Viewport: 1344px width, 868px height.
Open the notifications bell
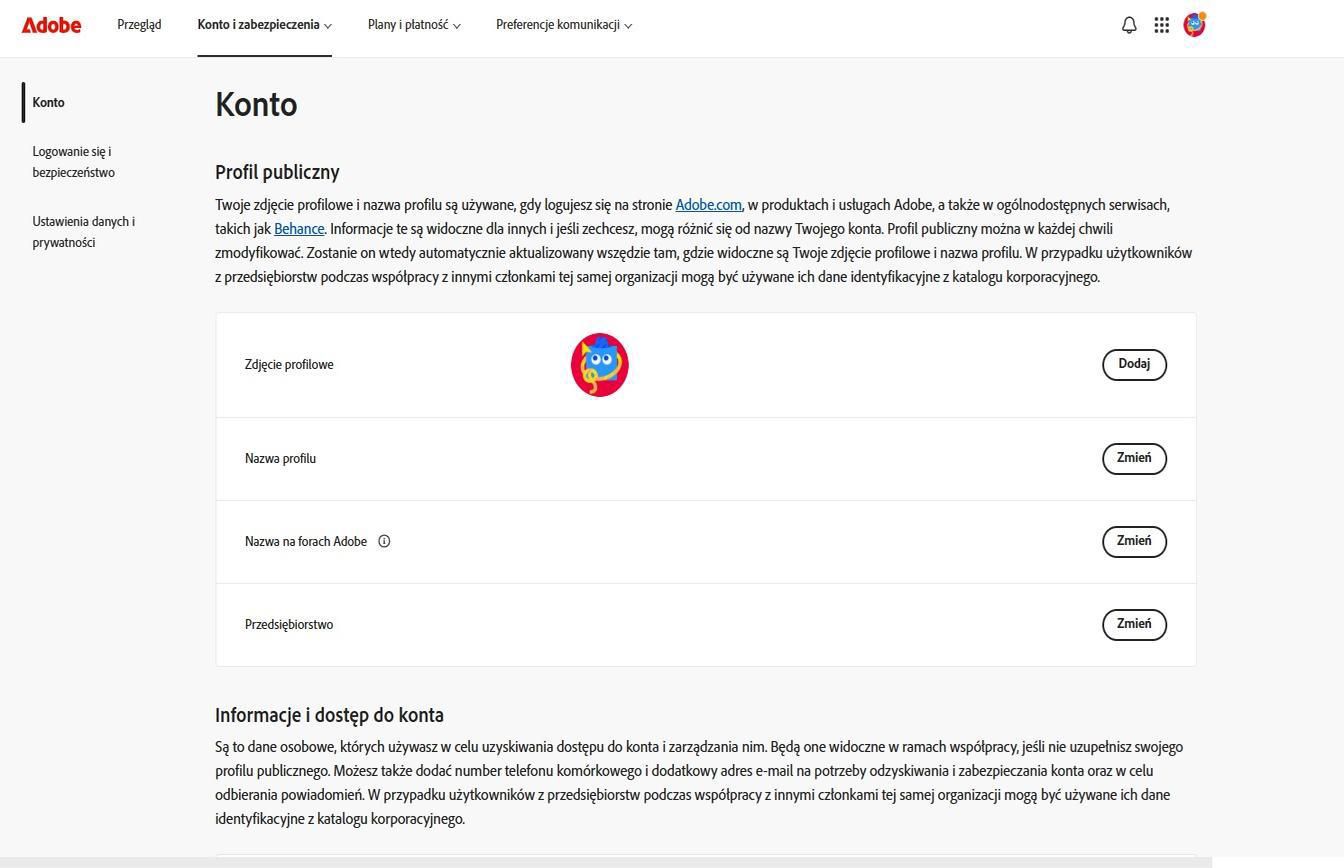click(1129, 25)
